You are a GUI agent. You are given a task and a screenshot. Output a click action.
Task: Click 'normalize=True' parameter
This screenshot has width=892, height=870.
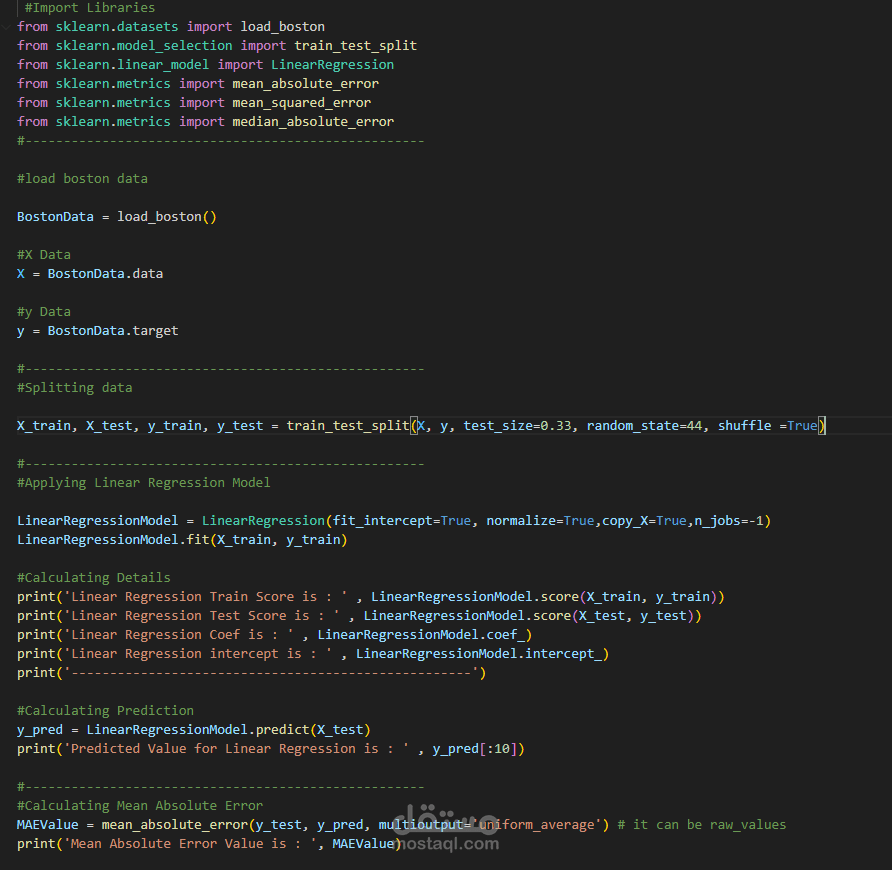[x=540, y=521]
